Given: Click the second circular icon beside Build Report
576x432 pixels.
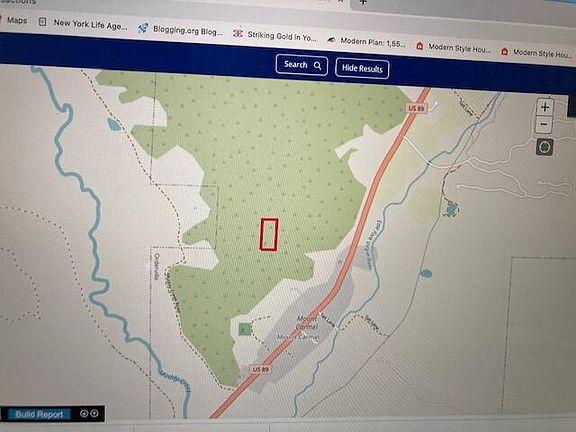Looking at the screenshot, I should tap(94, 414).
